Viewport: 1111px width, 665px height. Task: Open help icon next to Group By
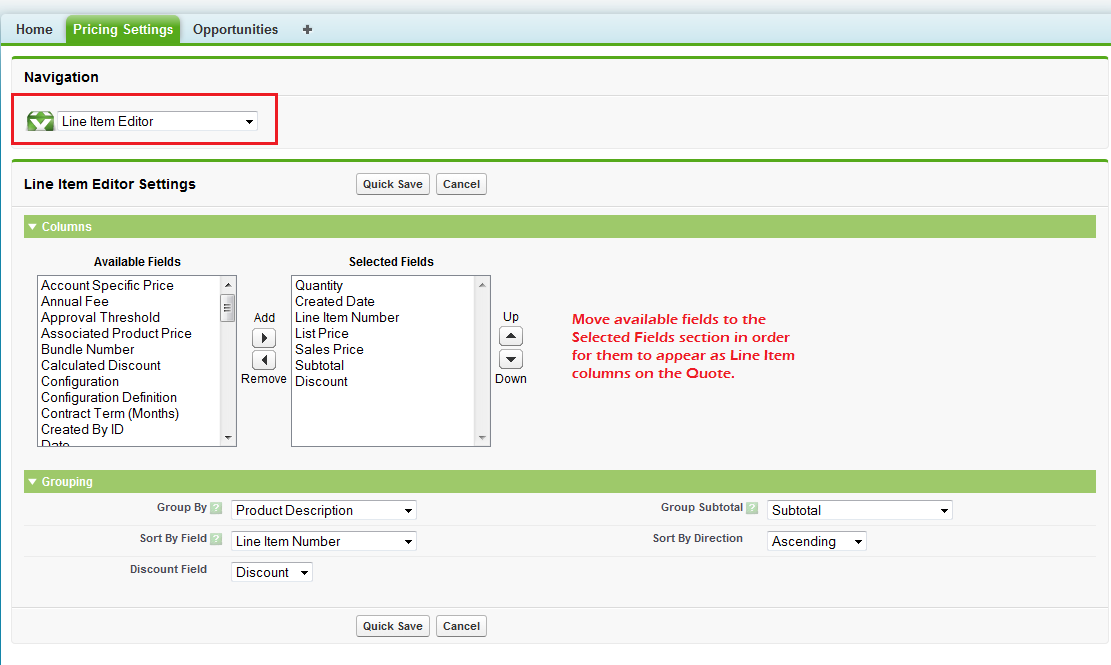[216, 508]
